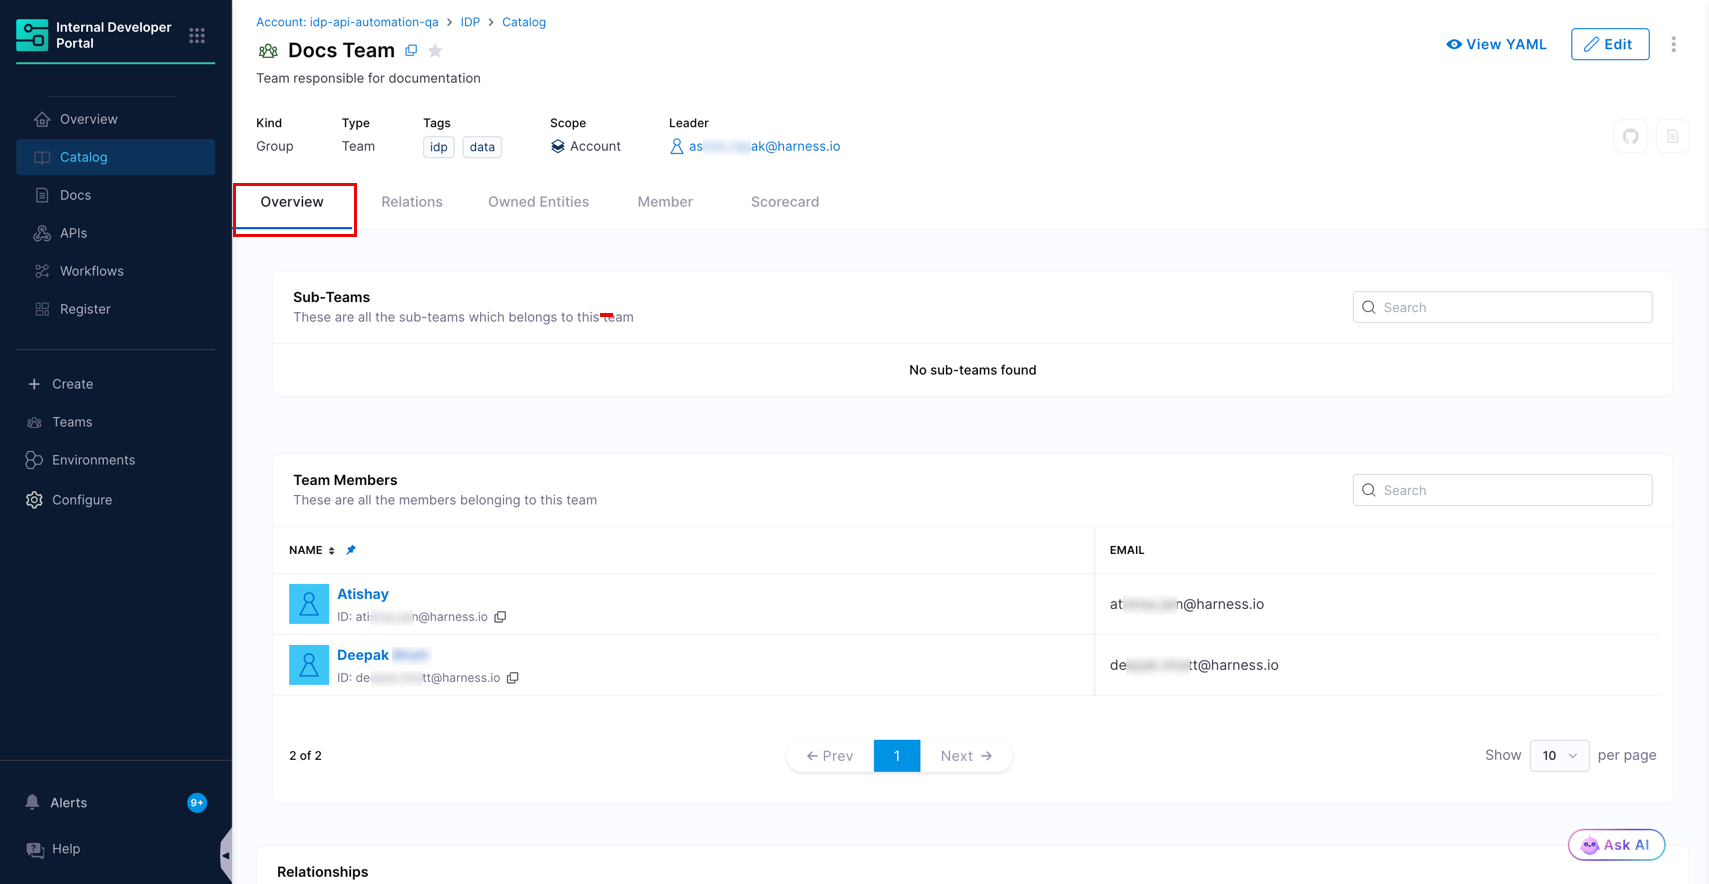Screen dimensions: 1709x884
Task: Open the Ask AI assistant
Action: tap(1616, 845)
